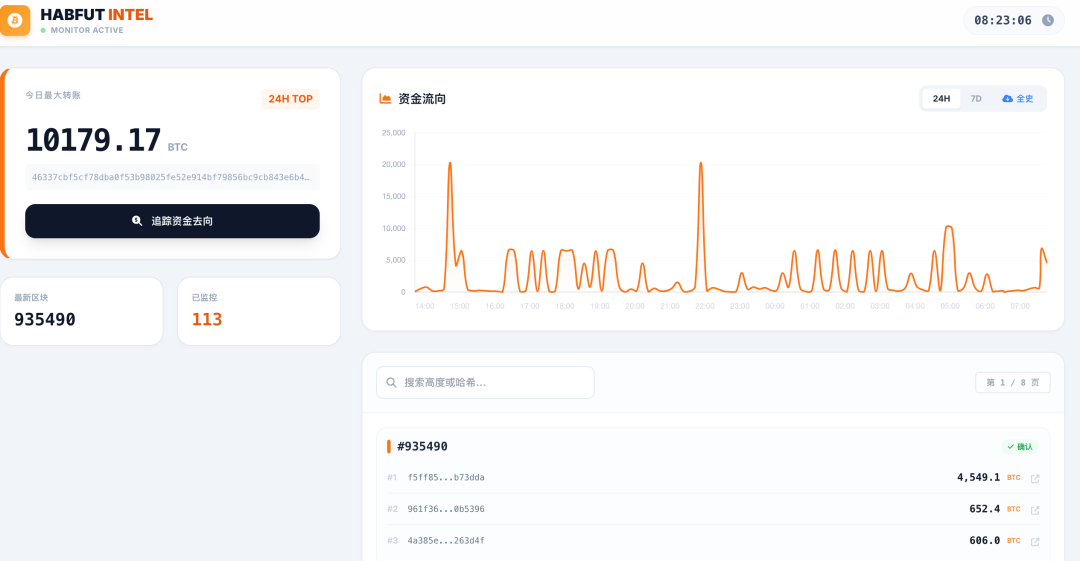
Task: Click the latest block number 935490 card
Action: pos(81,311)
